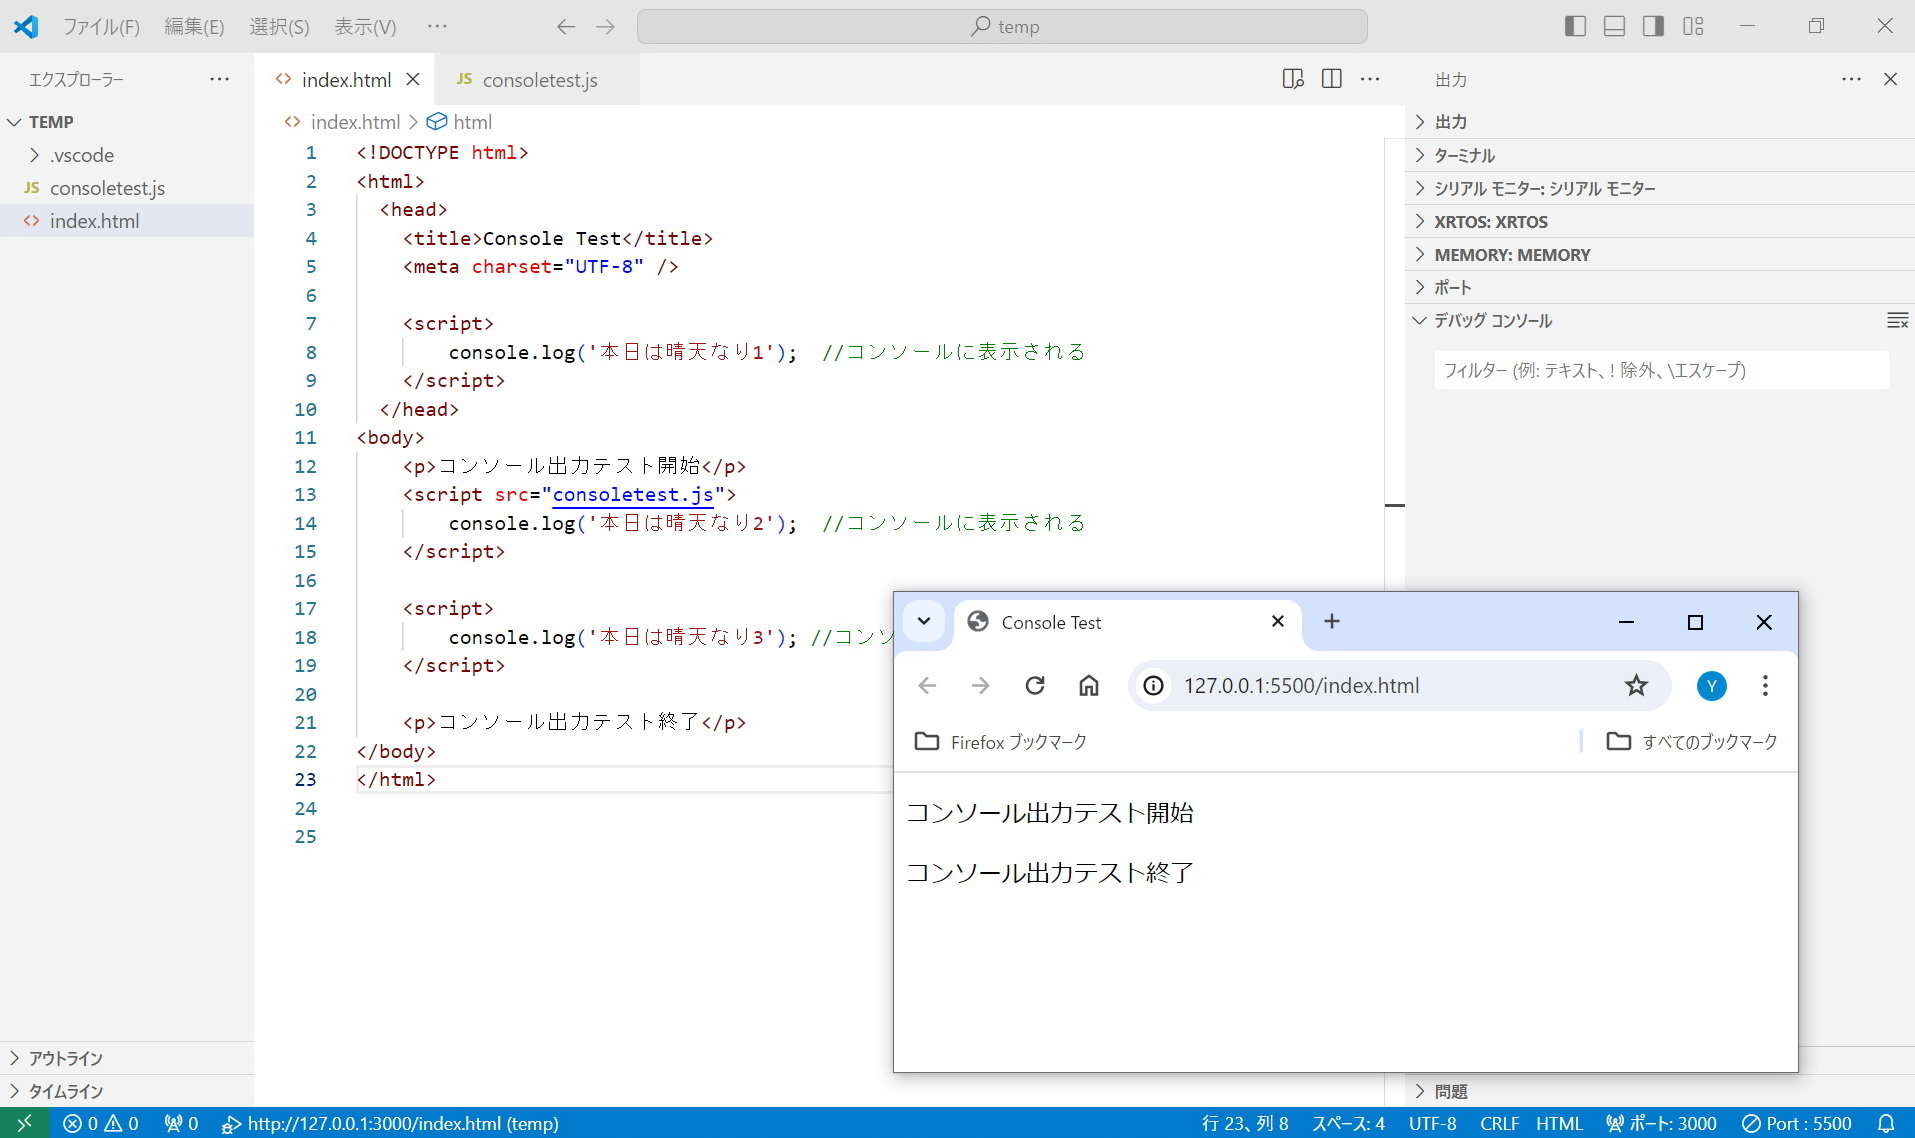The height and width of the screenshot is (1138, 1915).
Task: Expand the ポート section
Action: click(x=1660, y=287)
